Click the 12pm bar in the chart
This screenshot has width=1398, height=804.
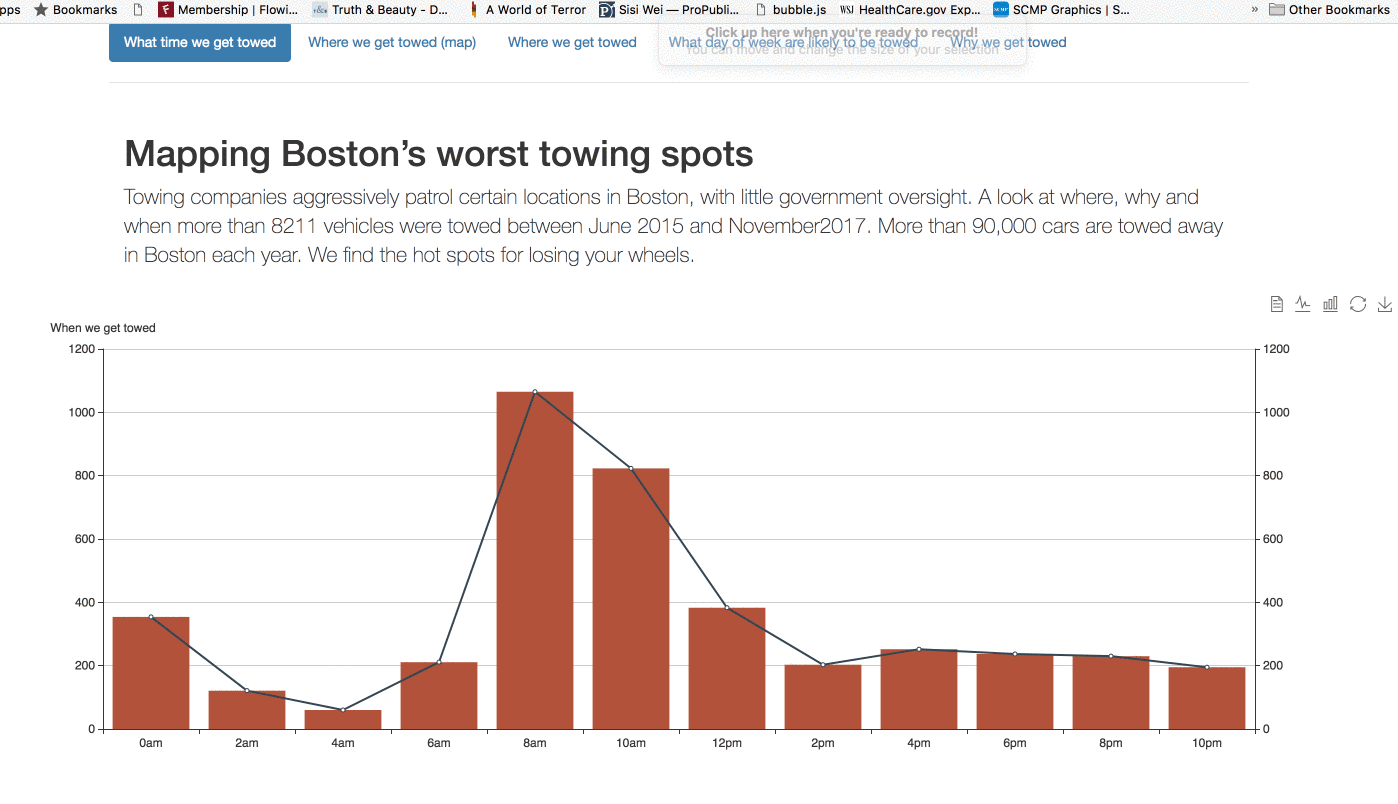[x=727, y=668]
